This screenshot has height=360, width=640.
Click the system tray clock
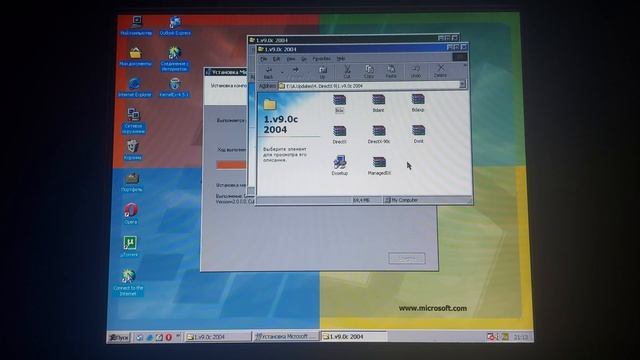(521, 337)
